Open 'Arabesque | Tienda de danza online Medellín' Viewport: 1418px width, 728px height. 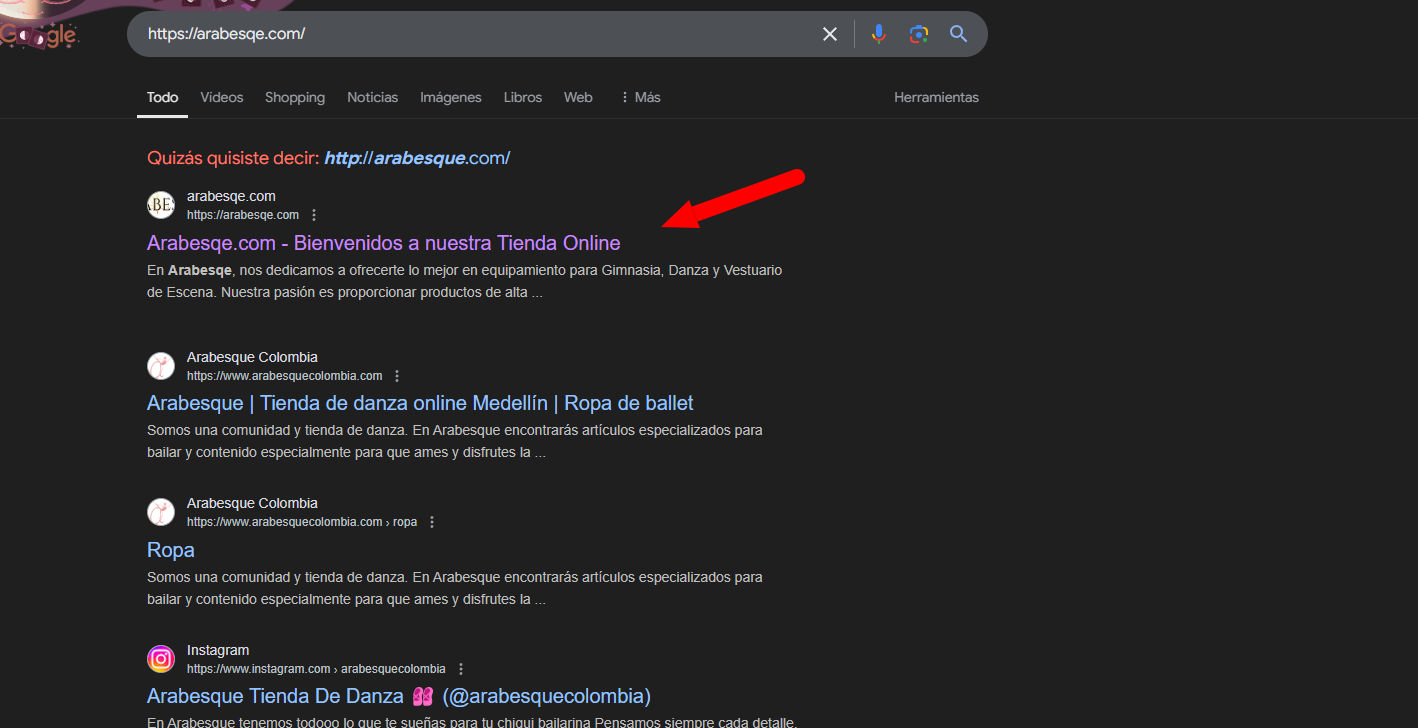coord(420,403)
